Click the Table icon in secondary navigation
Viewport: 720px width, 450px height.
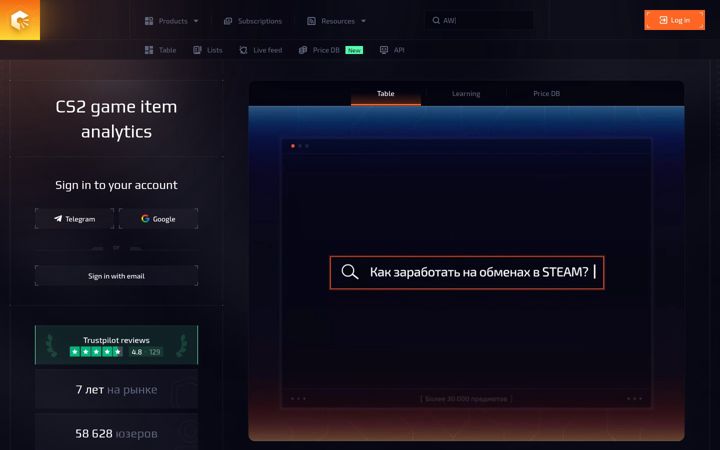149,50
